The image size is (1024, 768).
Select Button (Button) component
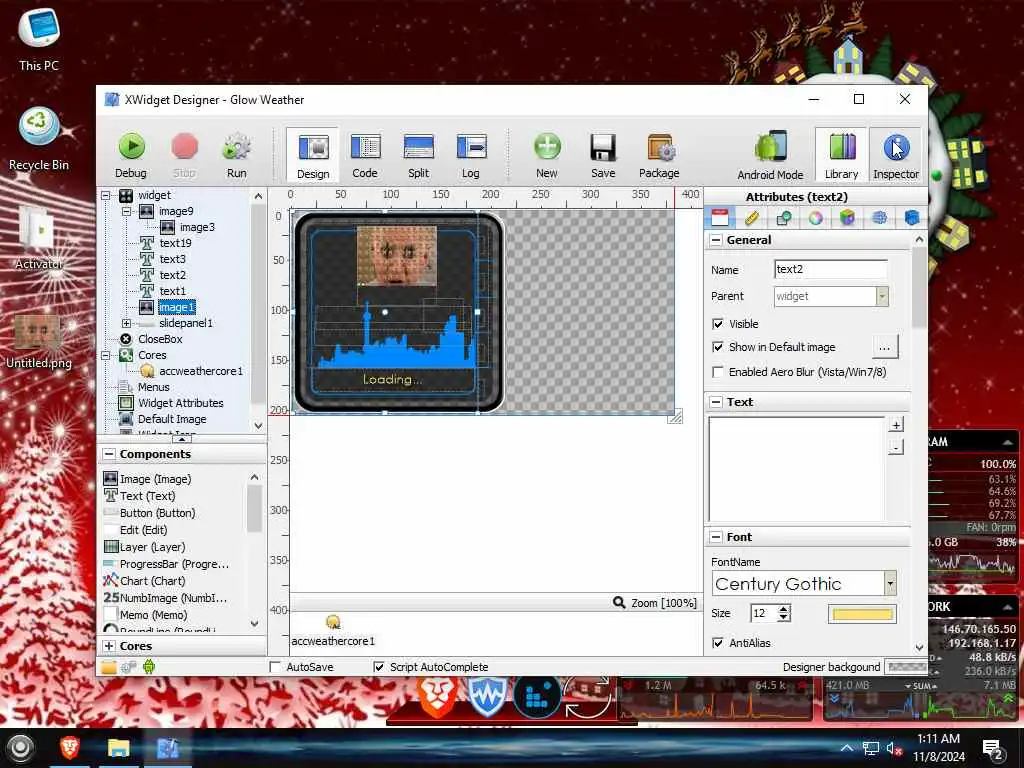pyautogui.click(x=149, y=513)
